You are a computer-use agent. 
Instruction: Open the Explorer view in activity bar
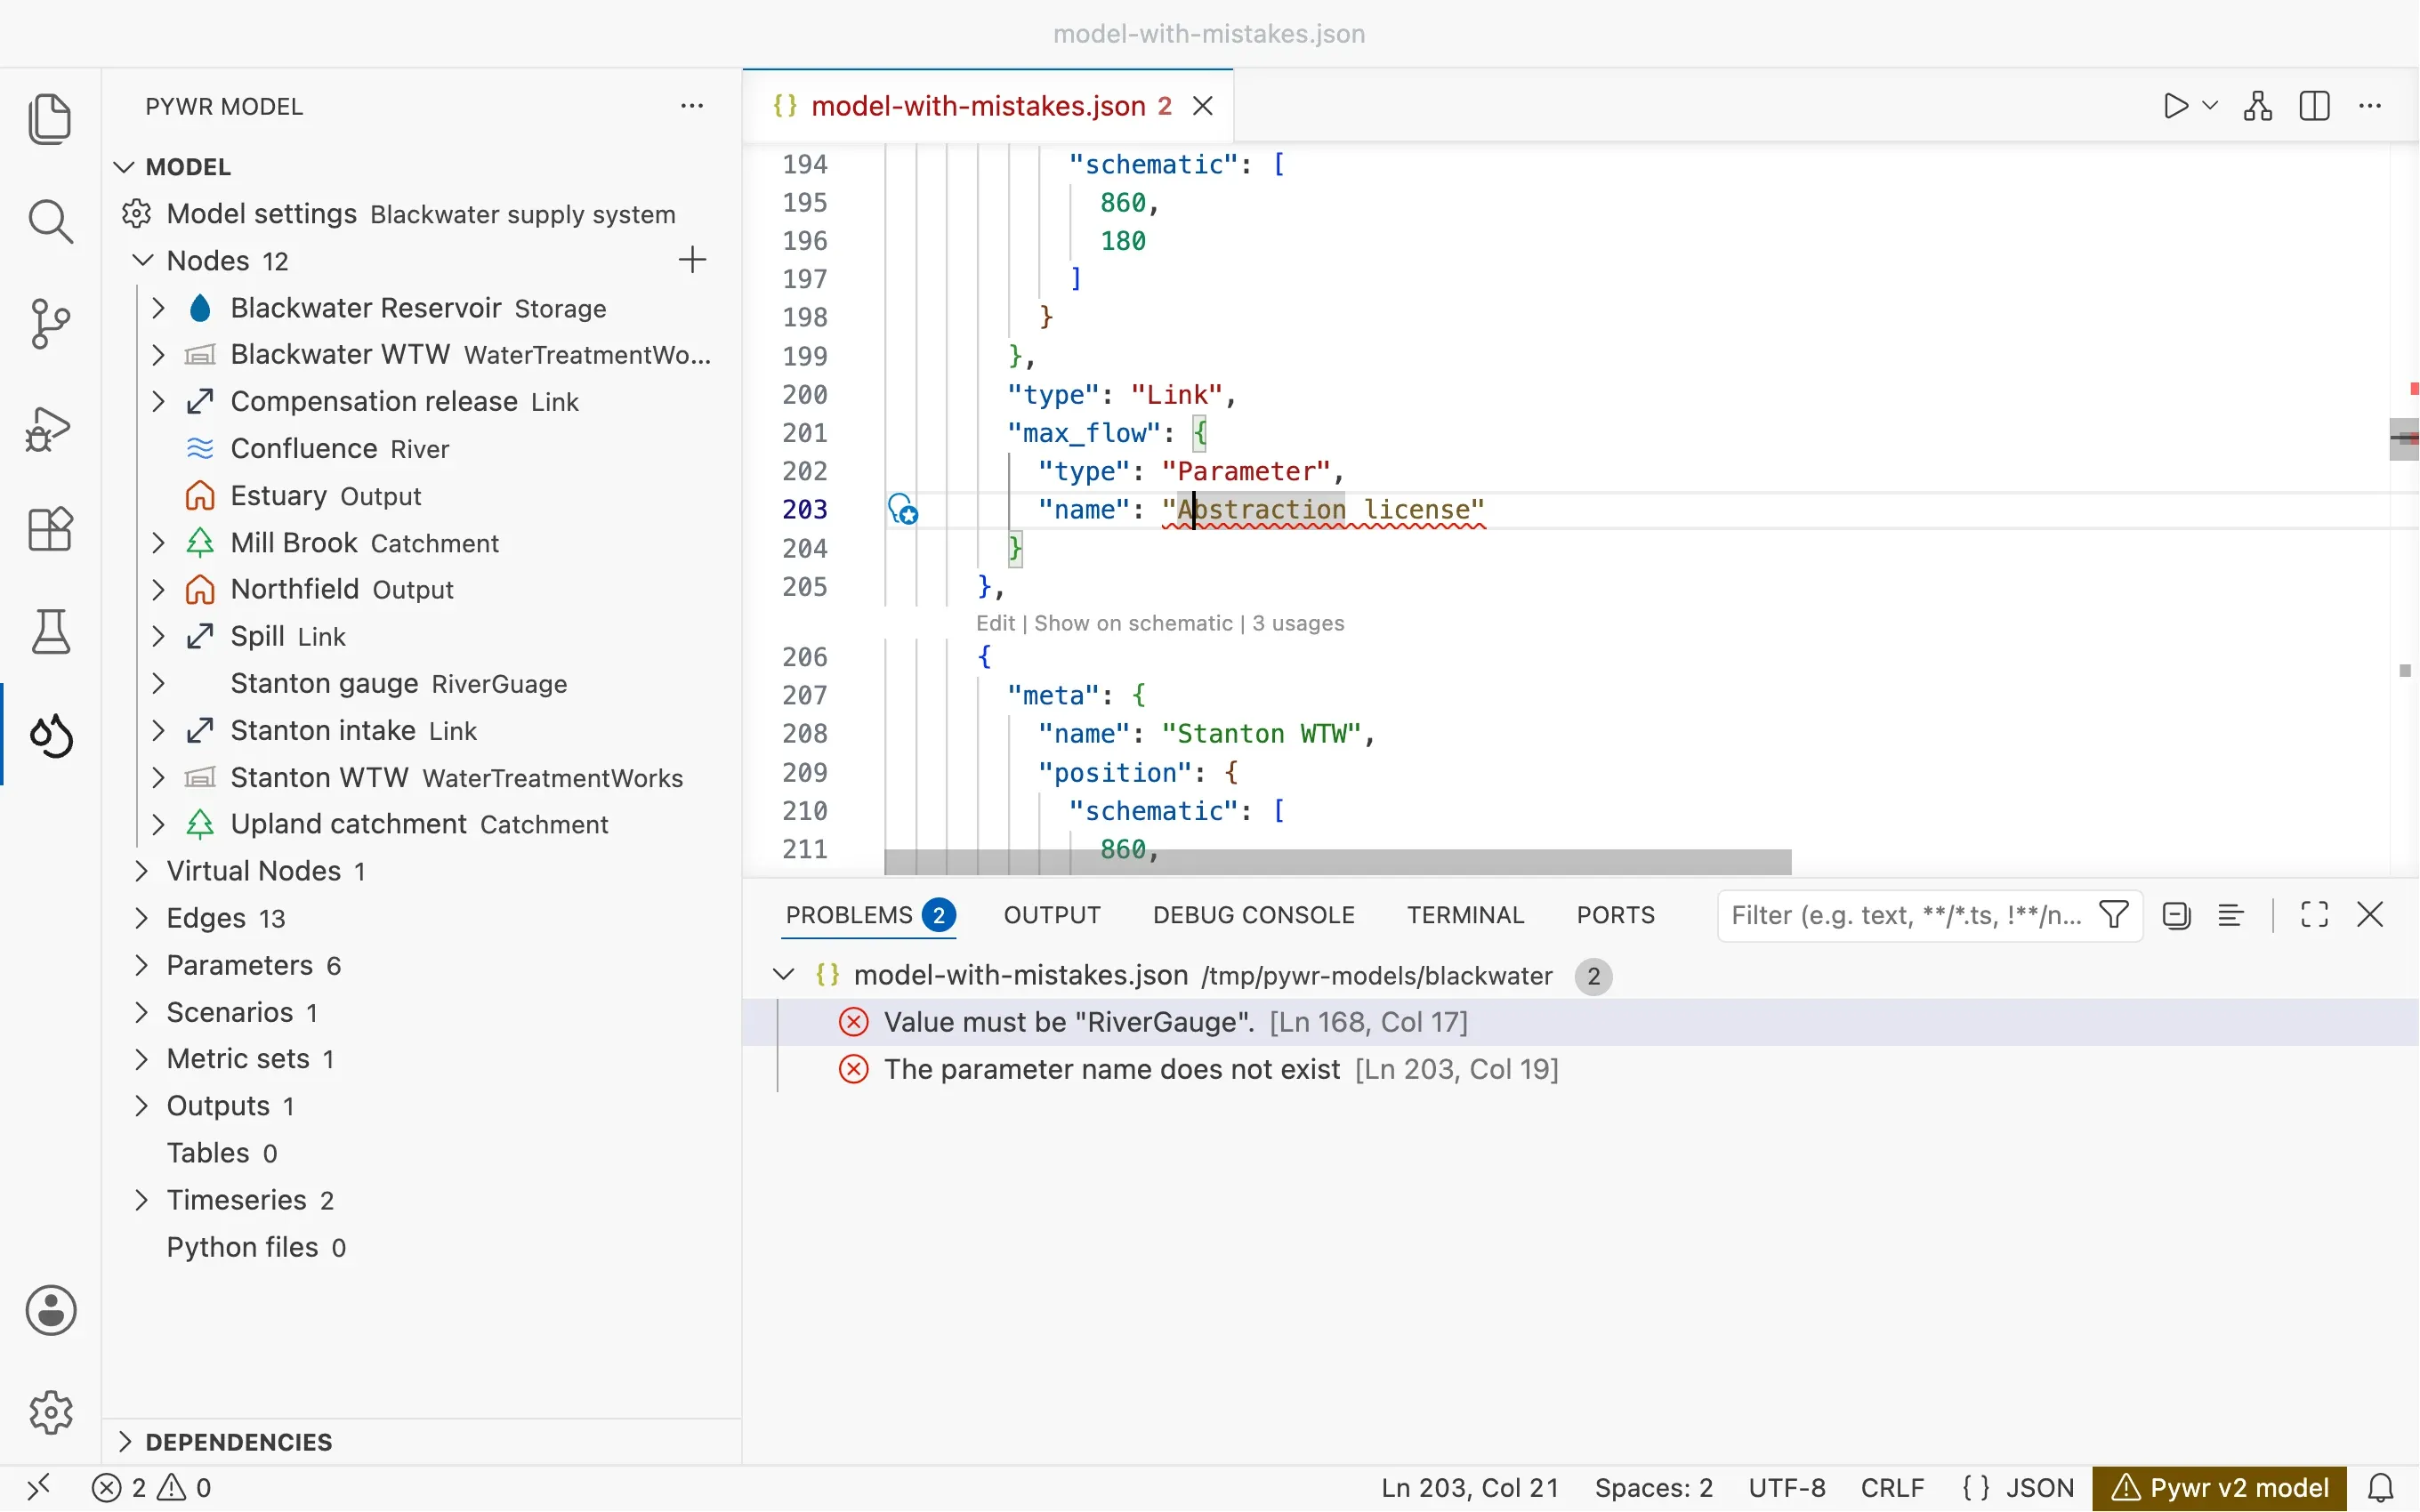(50, 118)
